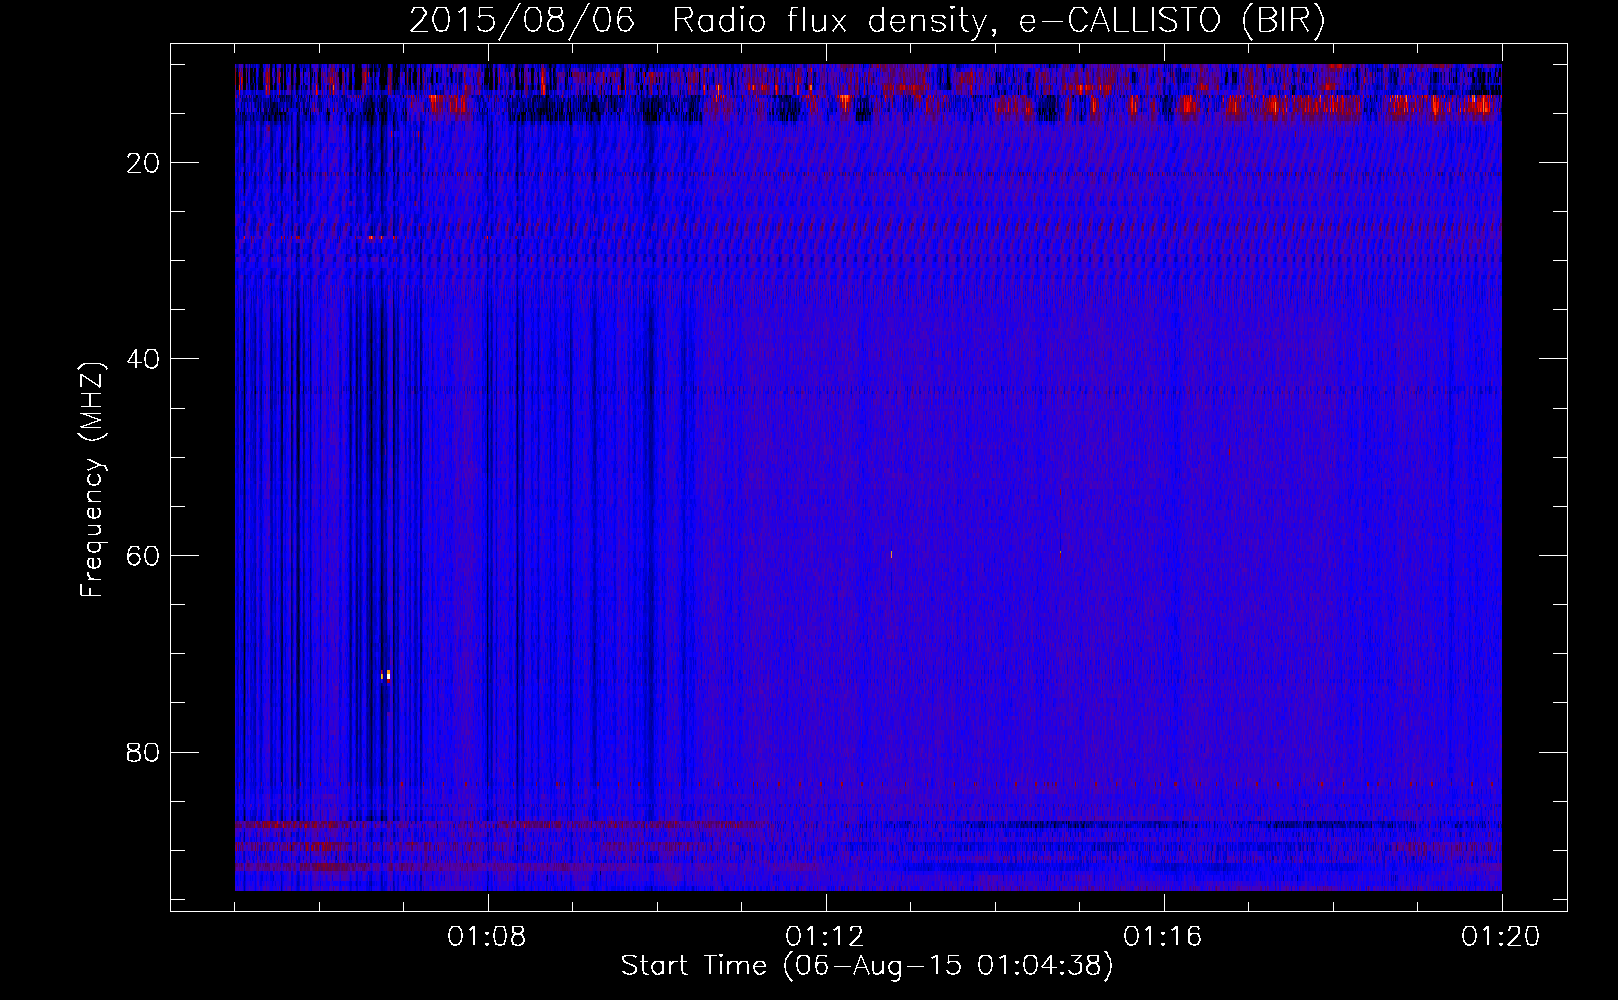This screenshot has width=1618, height=1000.
Task: Select the 40 MHz frequency tick label
Action: 143,359
